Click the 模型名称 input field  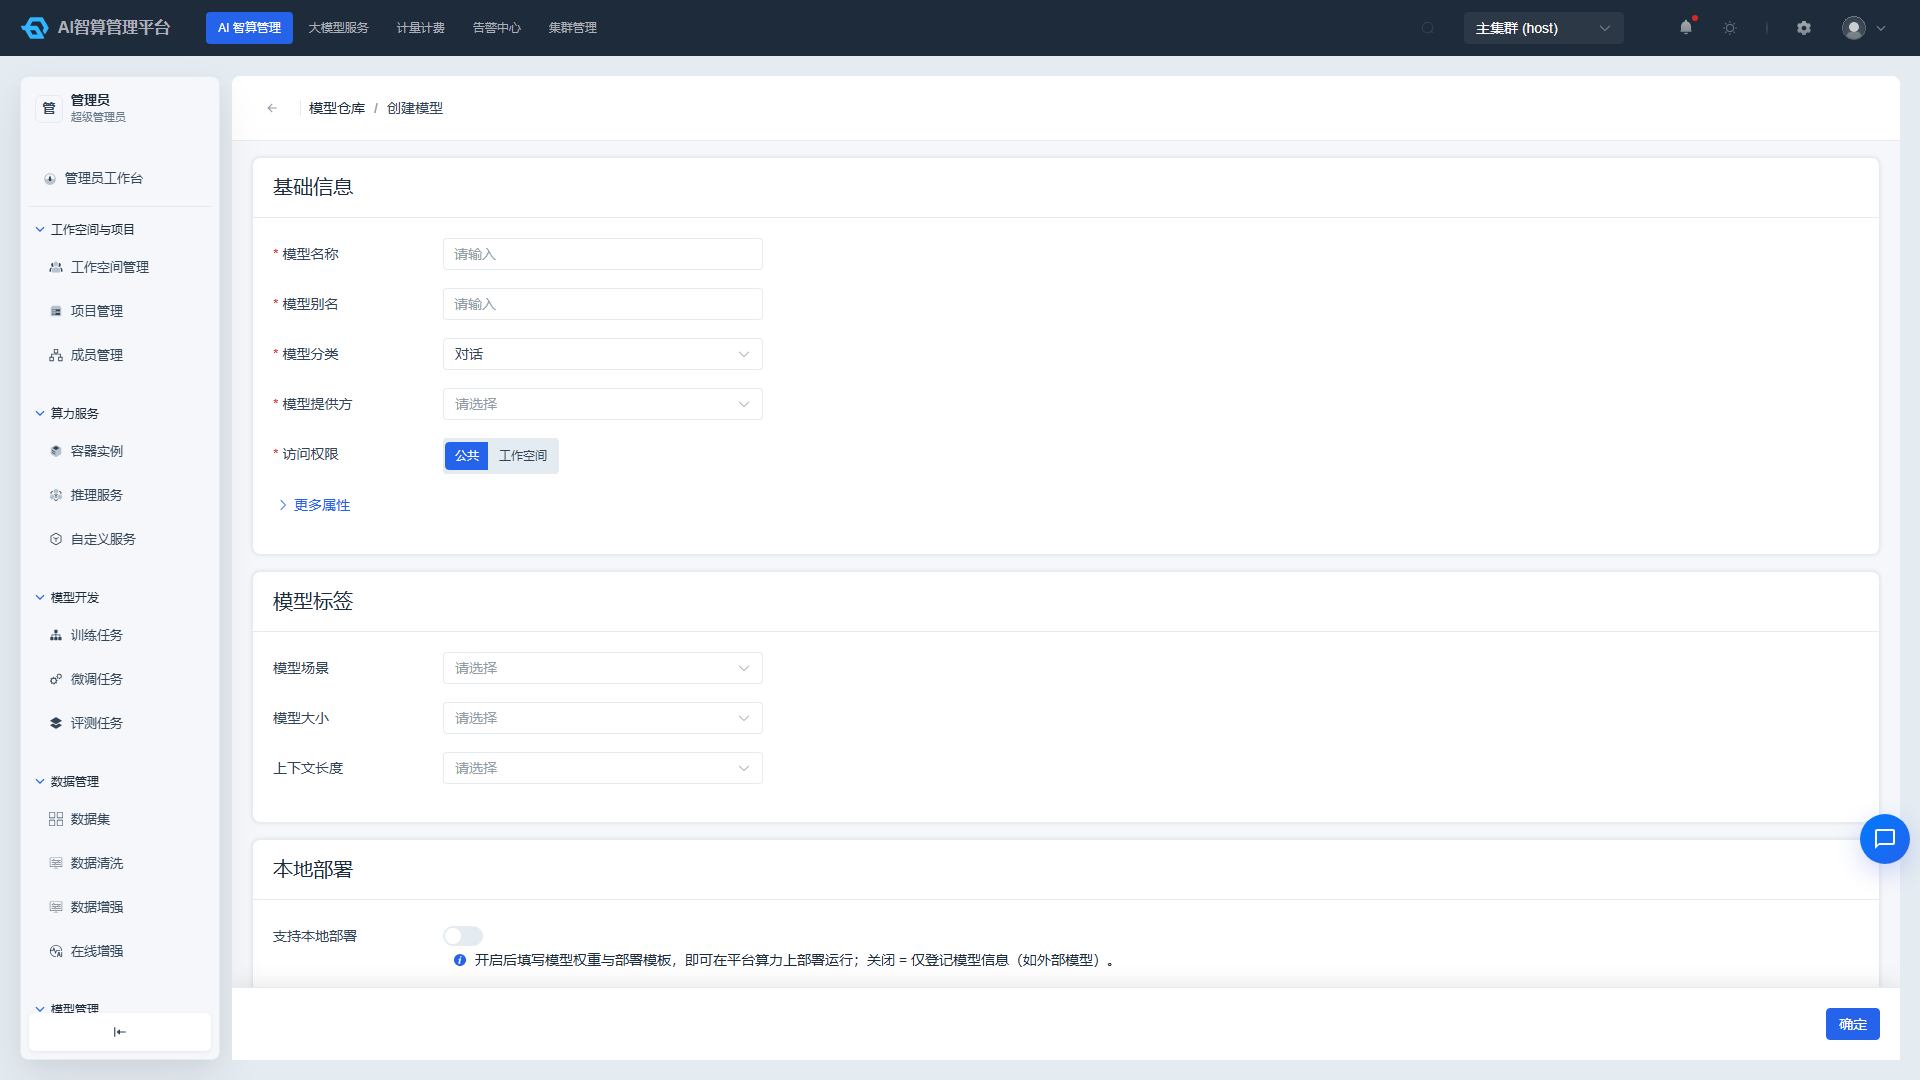(x=603, y=254)
